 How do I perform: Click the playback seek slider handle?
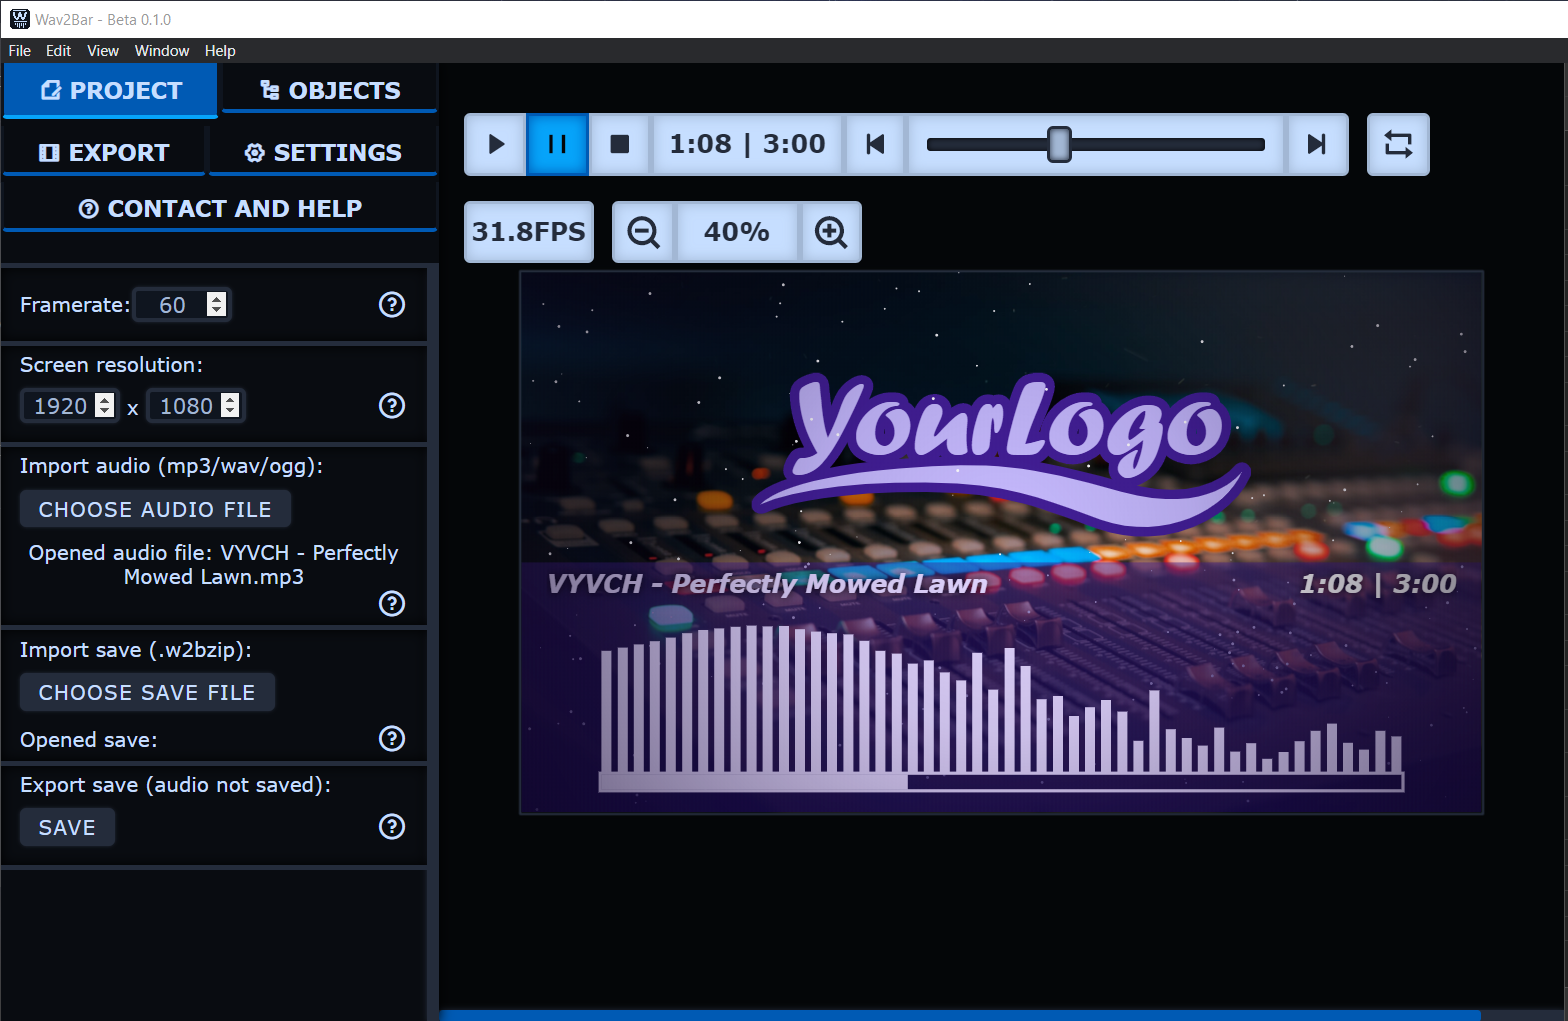click(x=1059, y=145)
